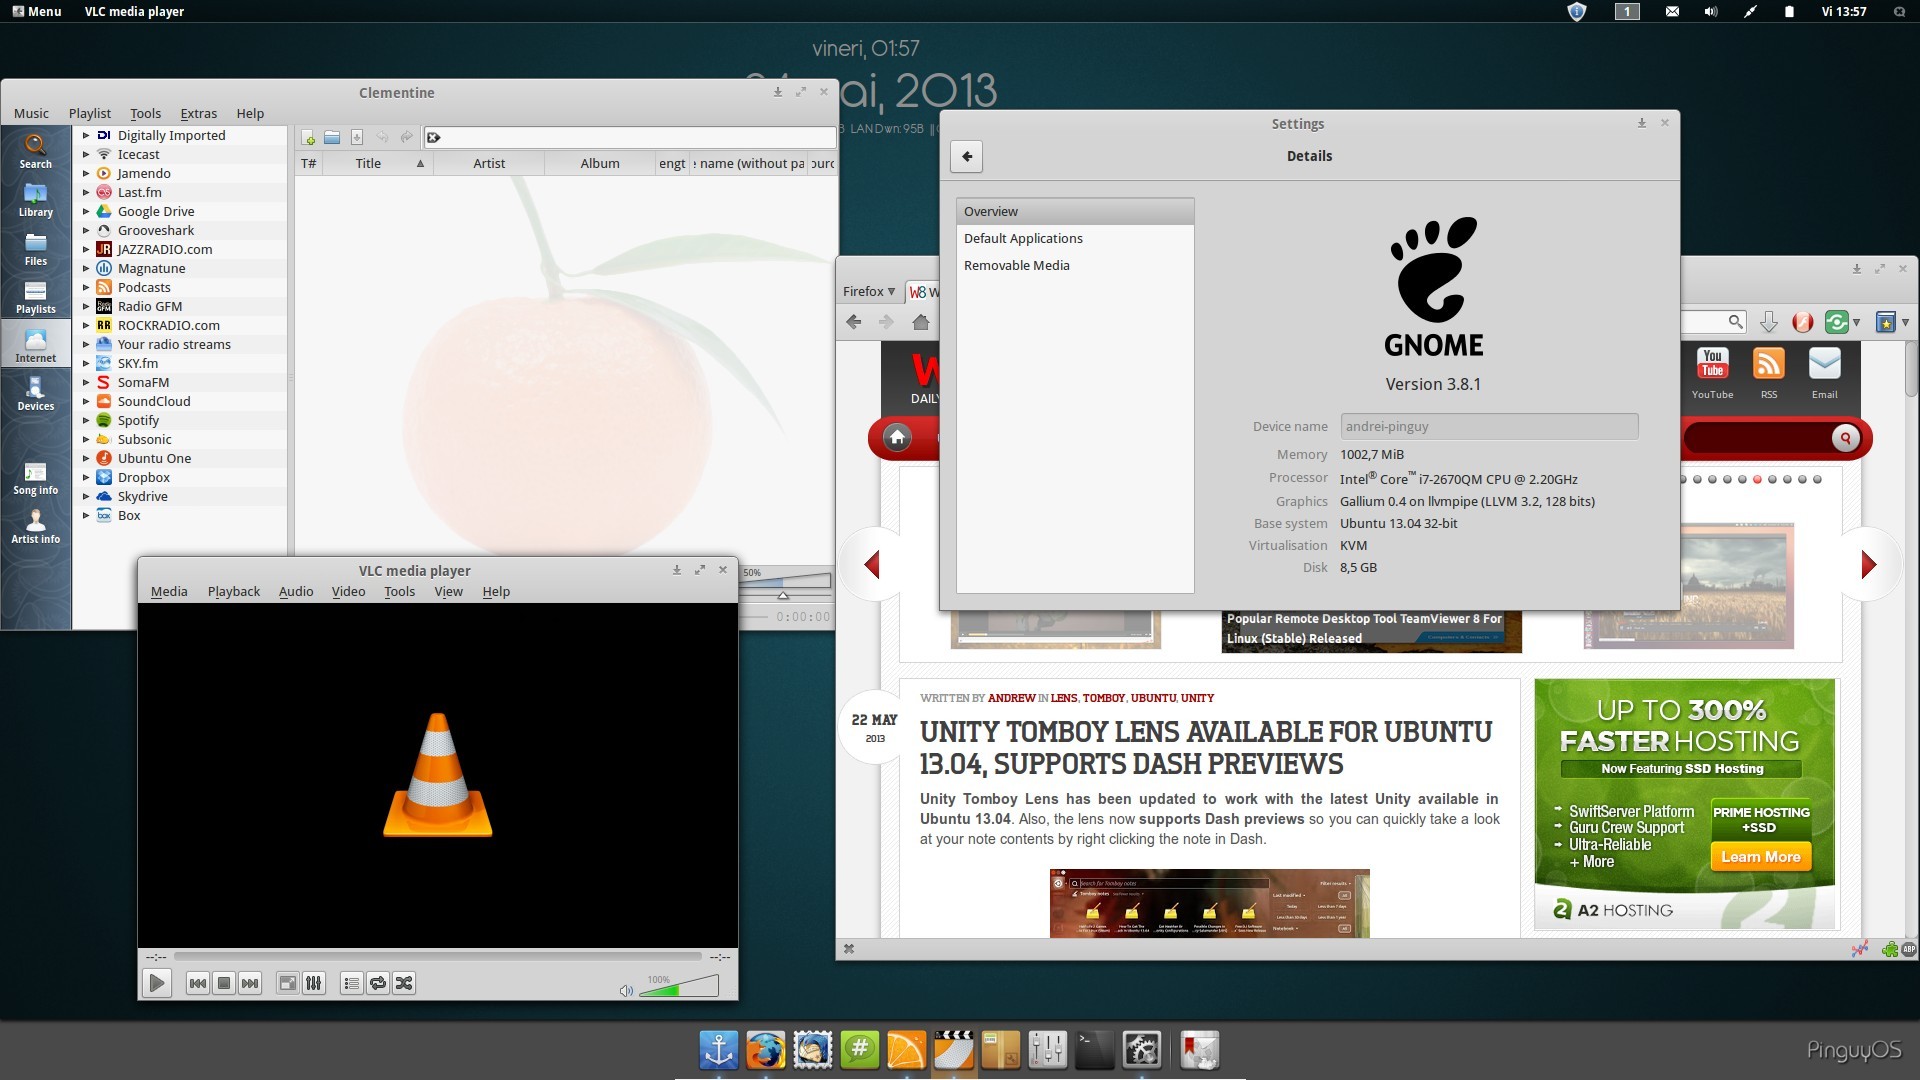Select Removable Media in Settings Details

point(1075,265)
